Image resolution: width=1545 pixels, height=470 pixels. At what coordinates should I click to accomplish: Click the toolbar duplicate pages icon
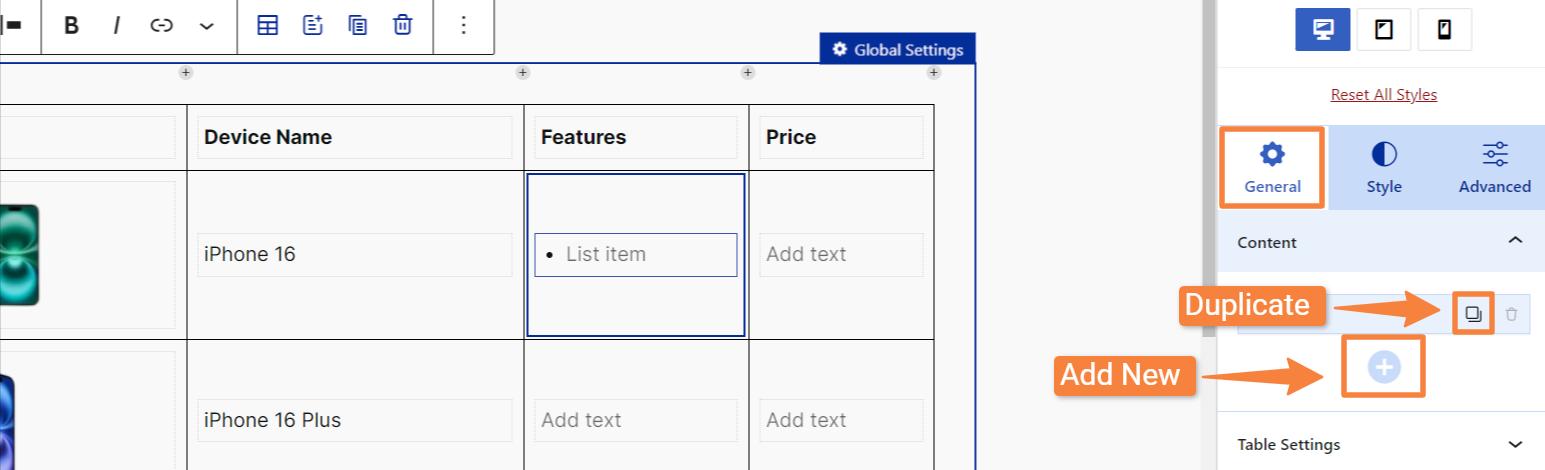(x=357, y=26)
